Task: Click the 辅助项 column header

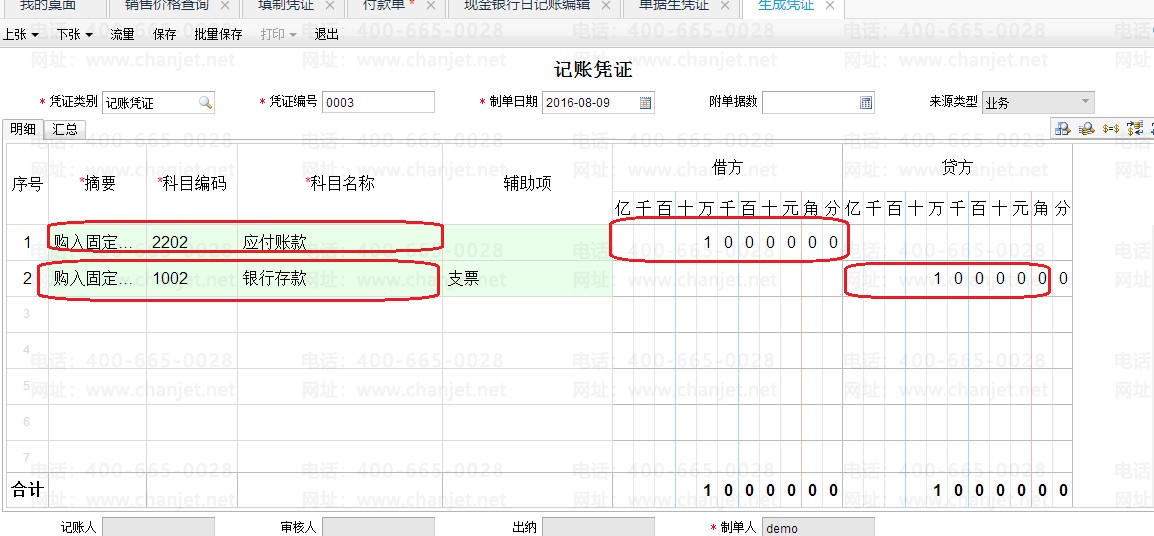Action: 528,184
